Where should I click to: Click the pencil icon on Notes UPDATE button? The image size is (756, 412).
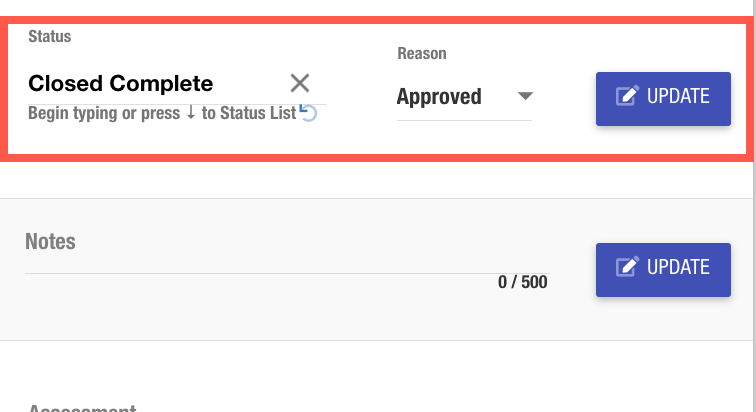(627, 267)
